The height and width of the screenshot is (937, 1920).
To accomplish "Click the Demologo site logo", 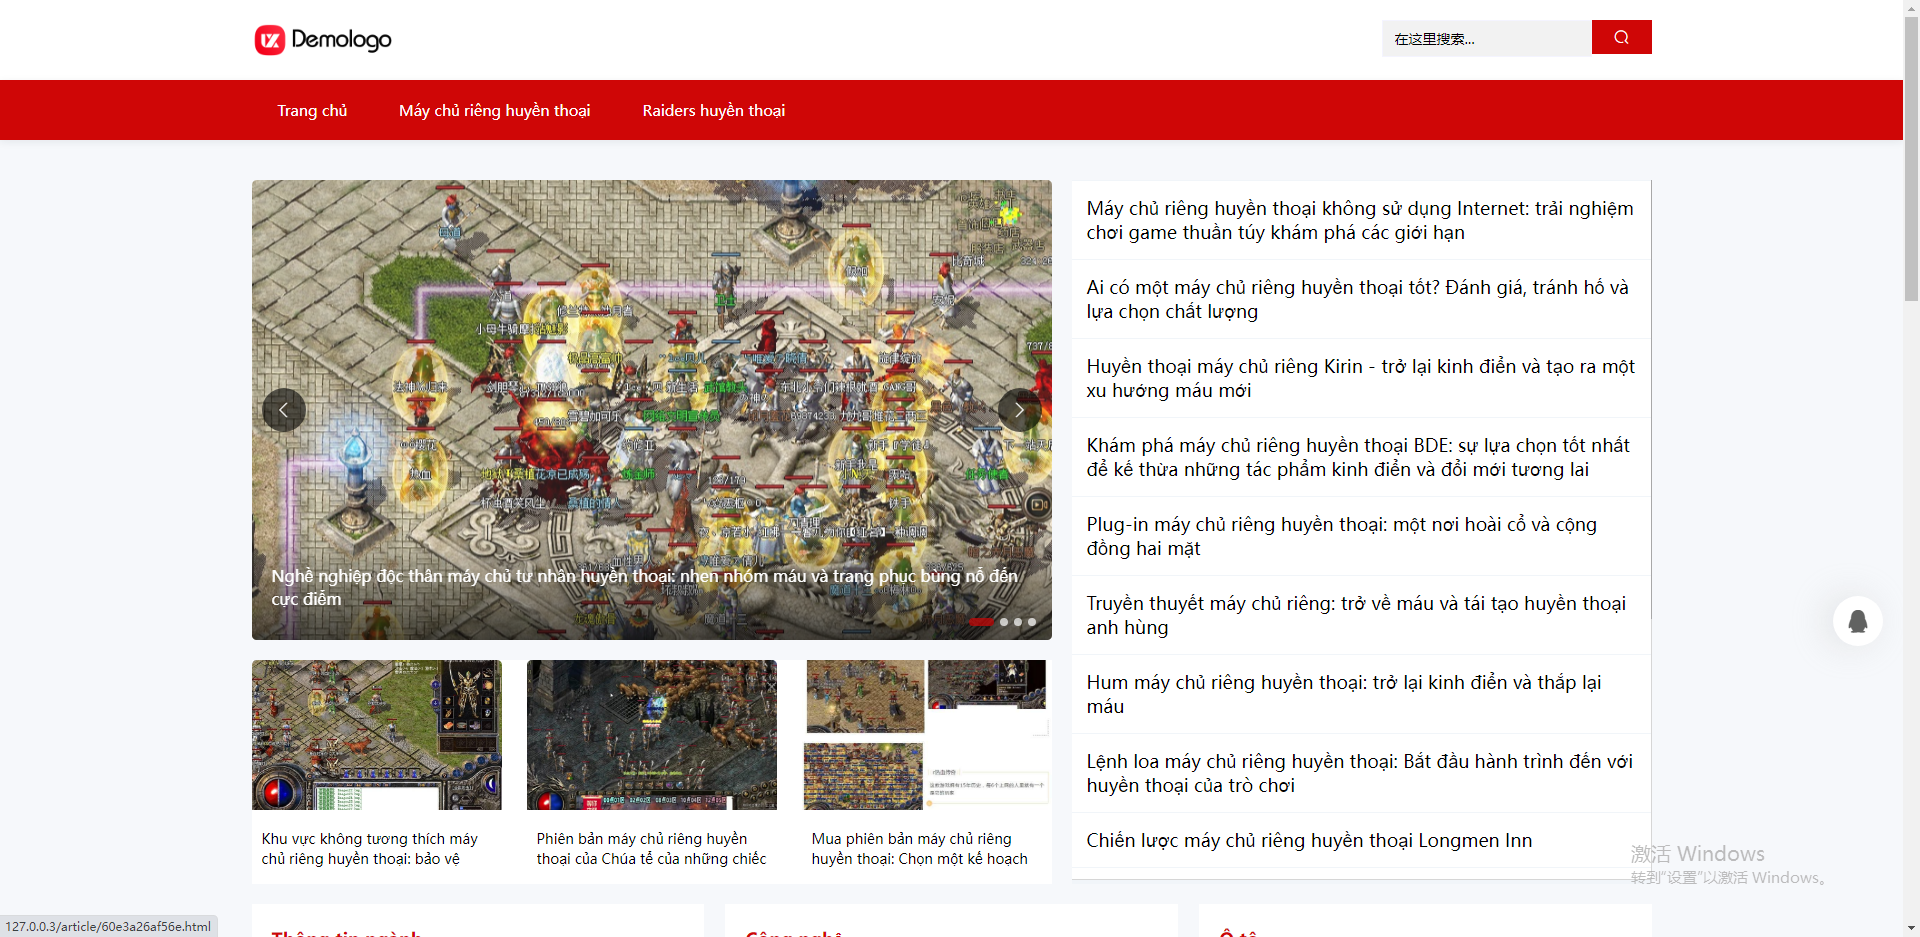I will pos(323,40).
